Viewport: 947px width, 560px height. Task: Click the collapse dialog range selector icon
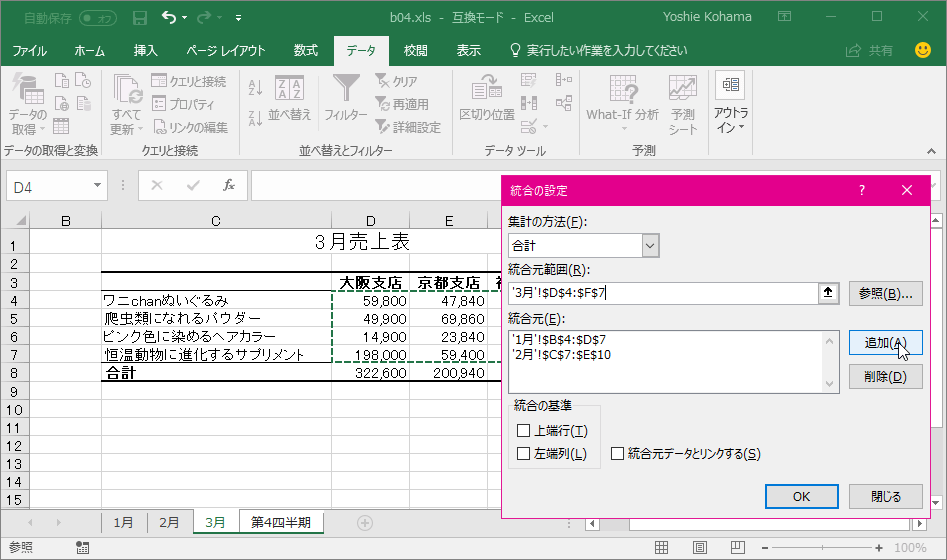click(828, 293)
